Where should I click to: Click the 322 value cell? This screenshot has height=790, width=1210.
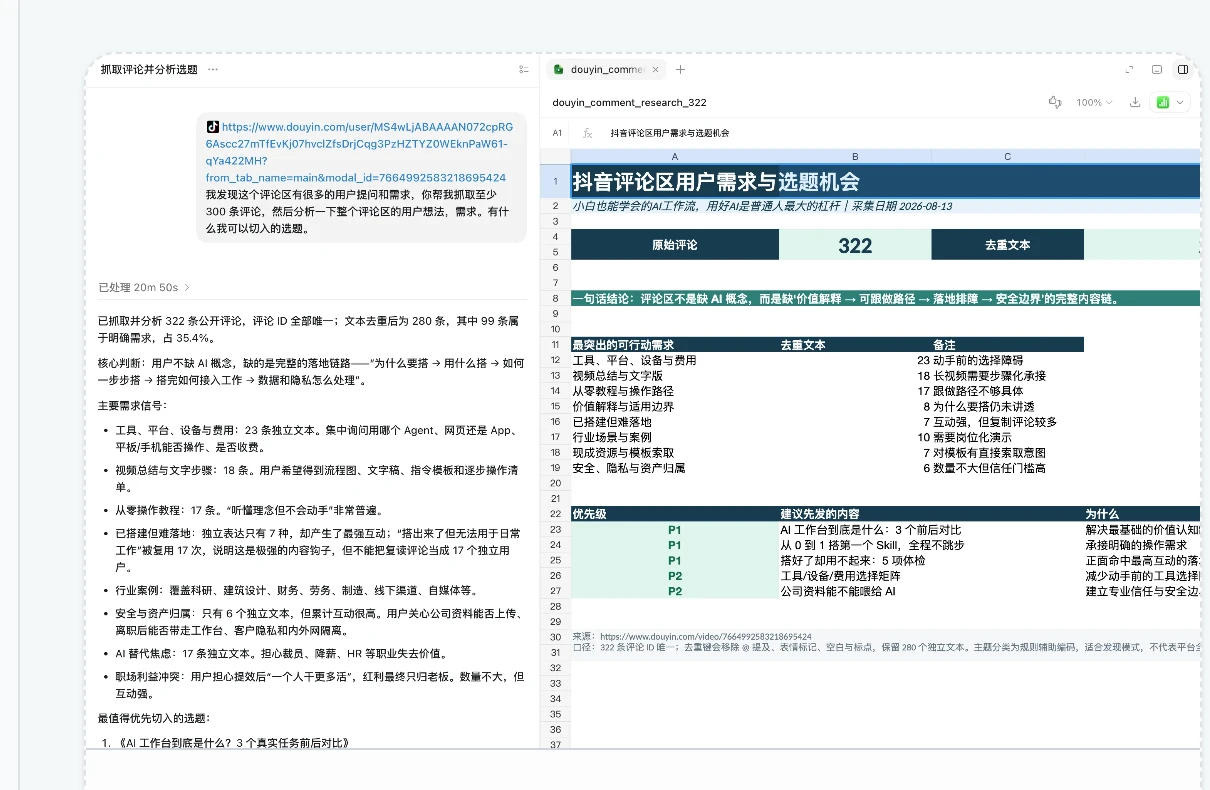point(855,244)
